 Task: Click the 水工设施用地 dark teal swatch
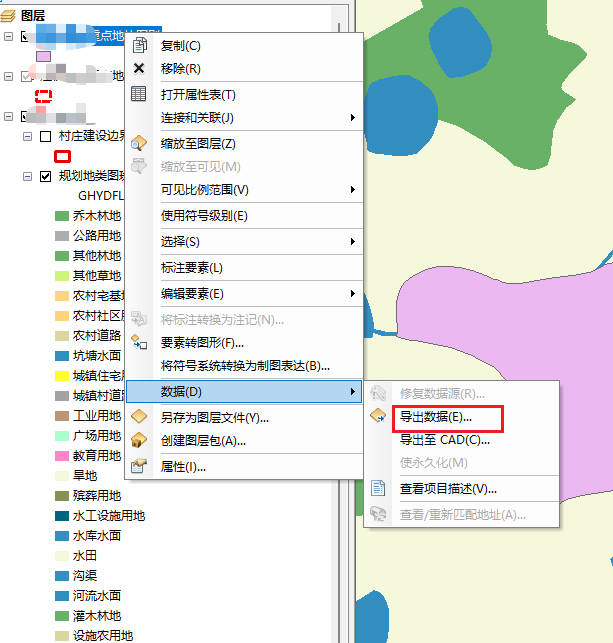[x=62, y=515]
